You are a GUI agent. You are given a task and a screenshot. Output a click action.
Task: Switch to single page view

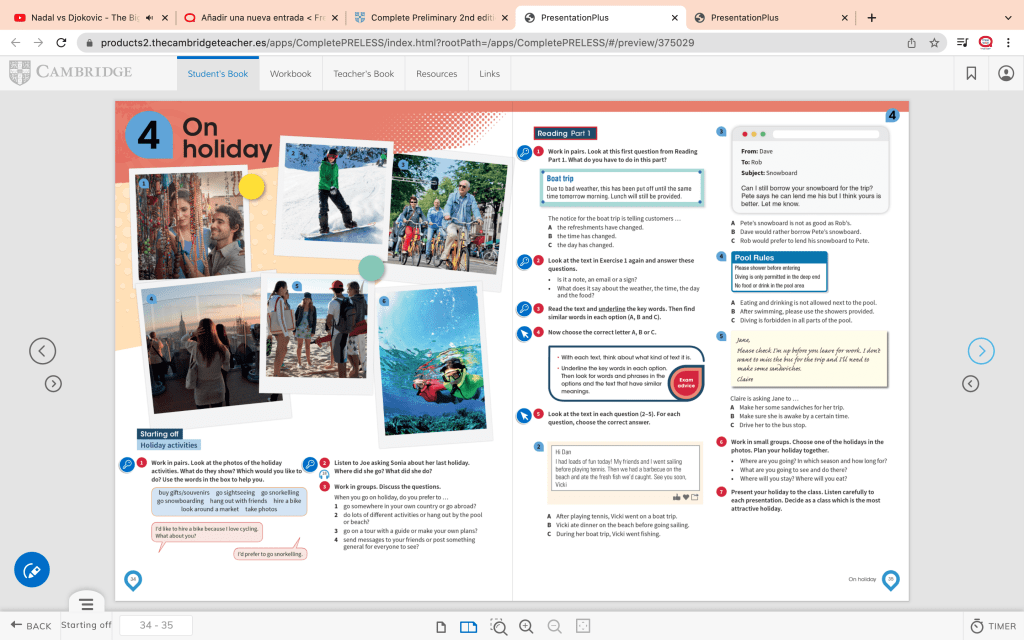point(441,626)
